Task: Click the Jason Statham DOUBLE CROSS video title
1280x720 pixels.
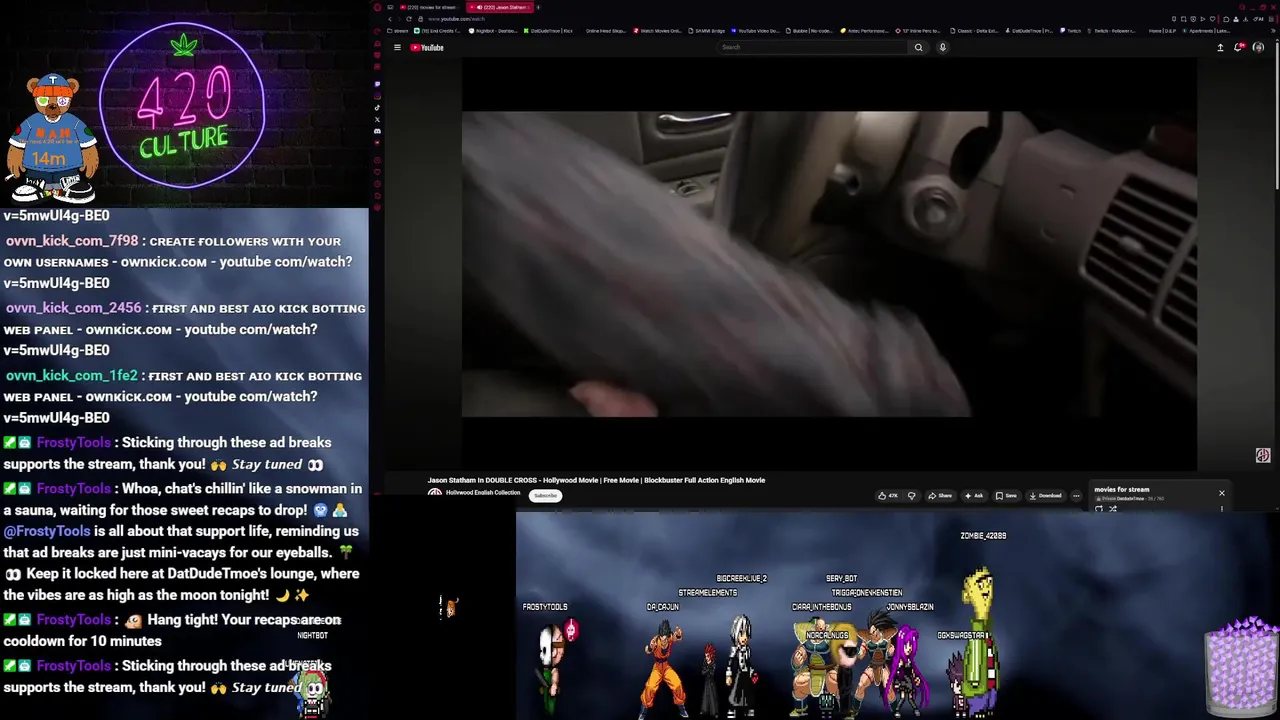Action: (x=596, y=480)
